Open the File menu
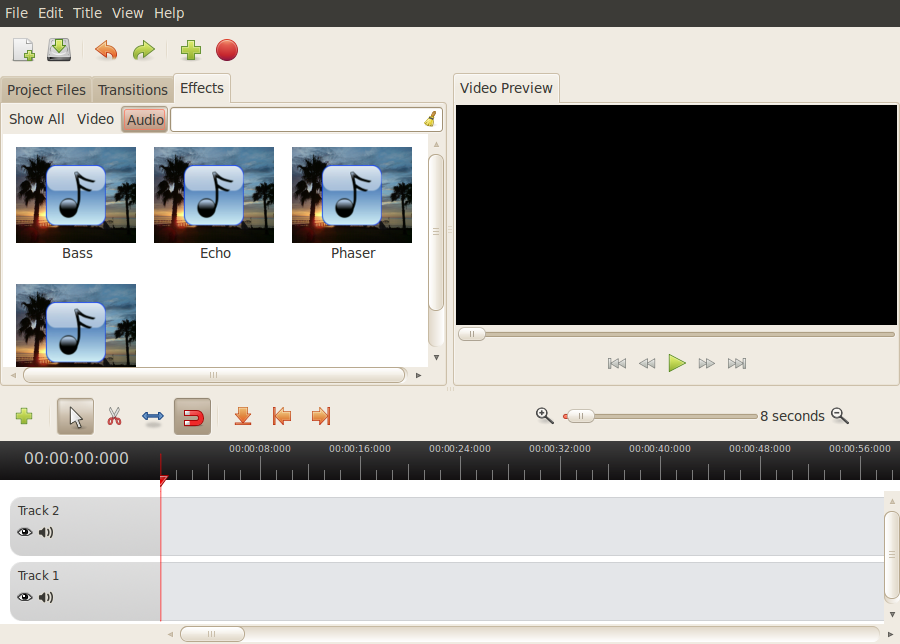This screenshot has width=900, height=644. [16, 13]
